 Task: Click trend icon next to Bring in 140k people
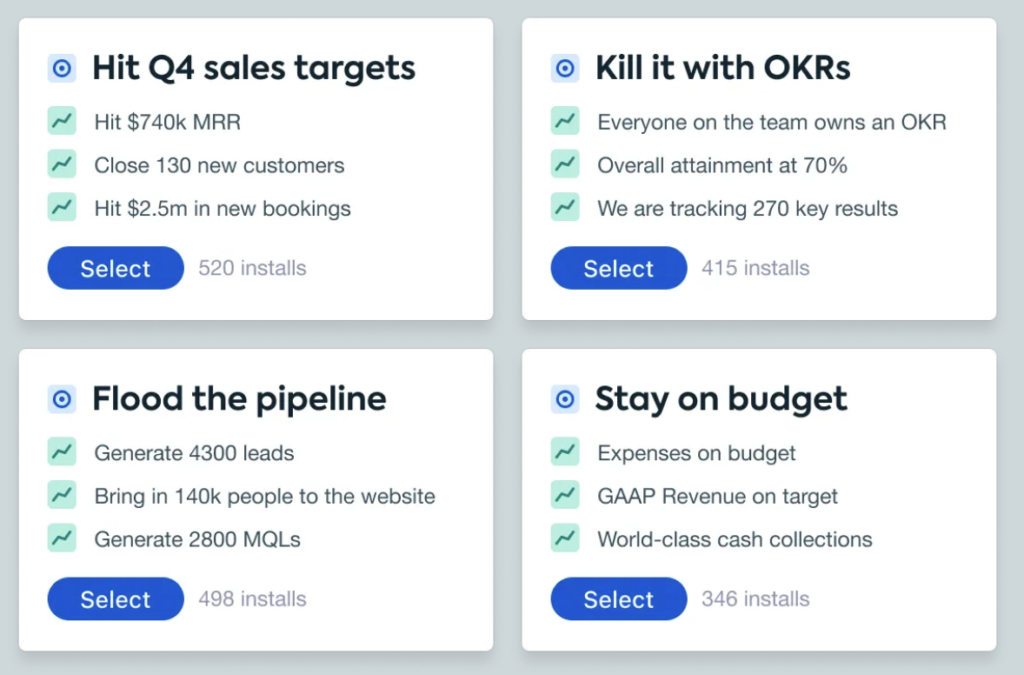point(62,495)
